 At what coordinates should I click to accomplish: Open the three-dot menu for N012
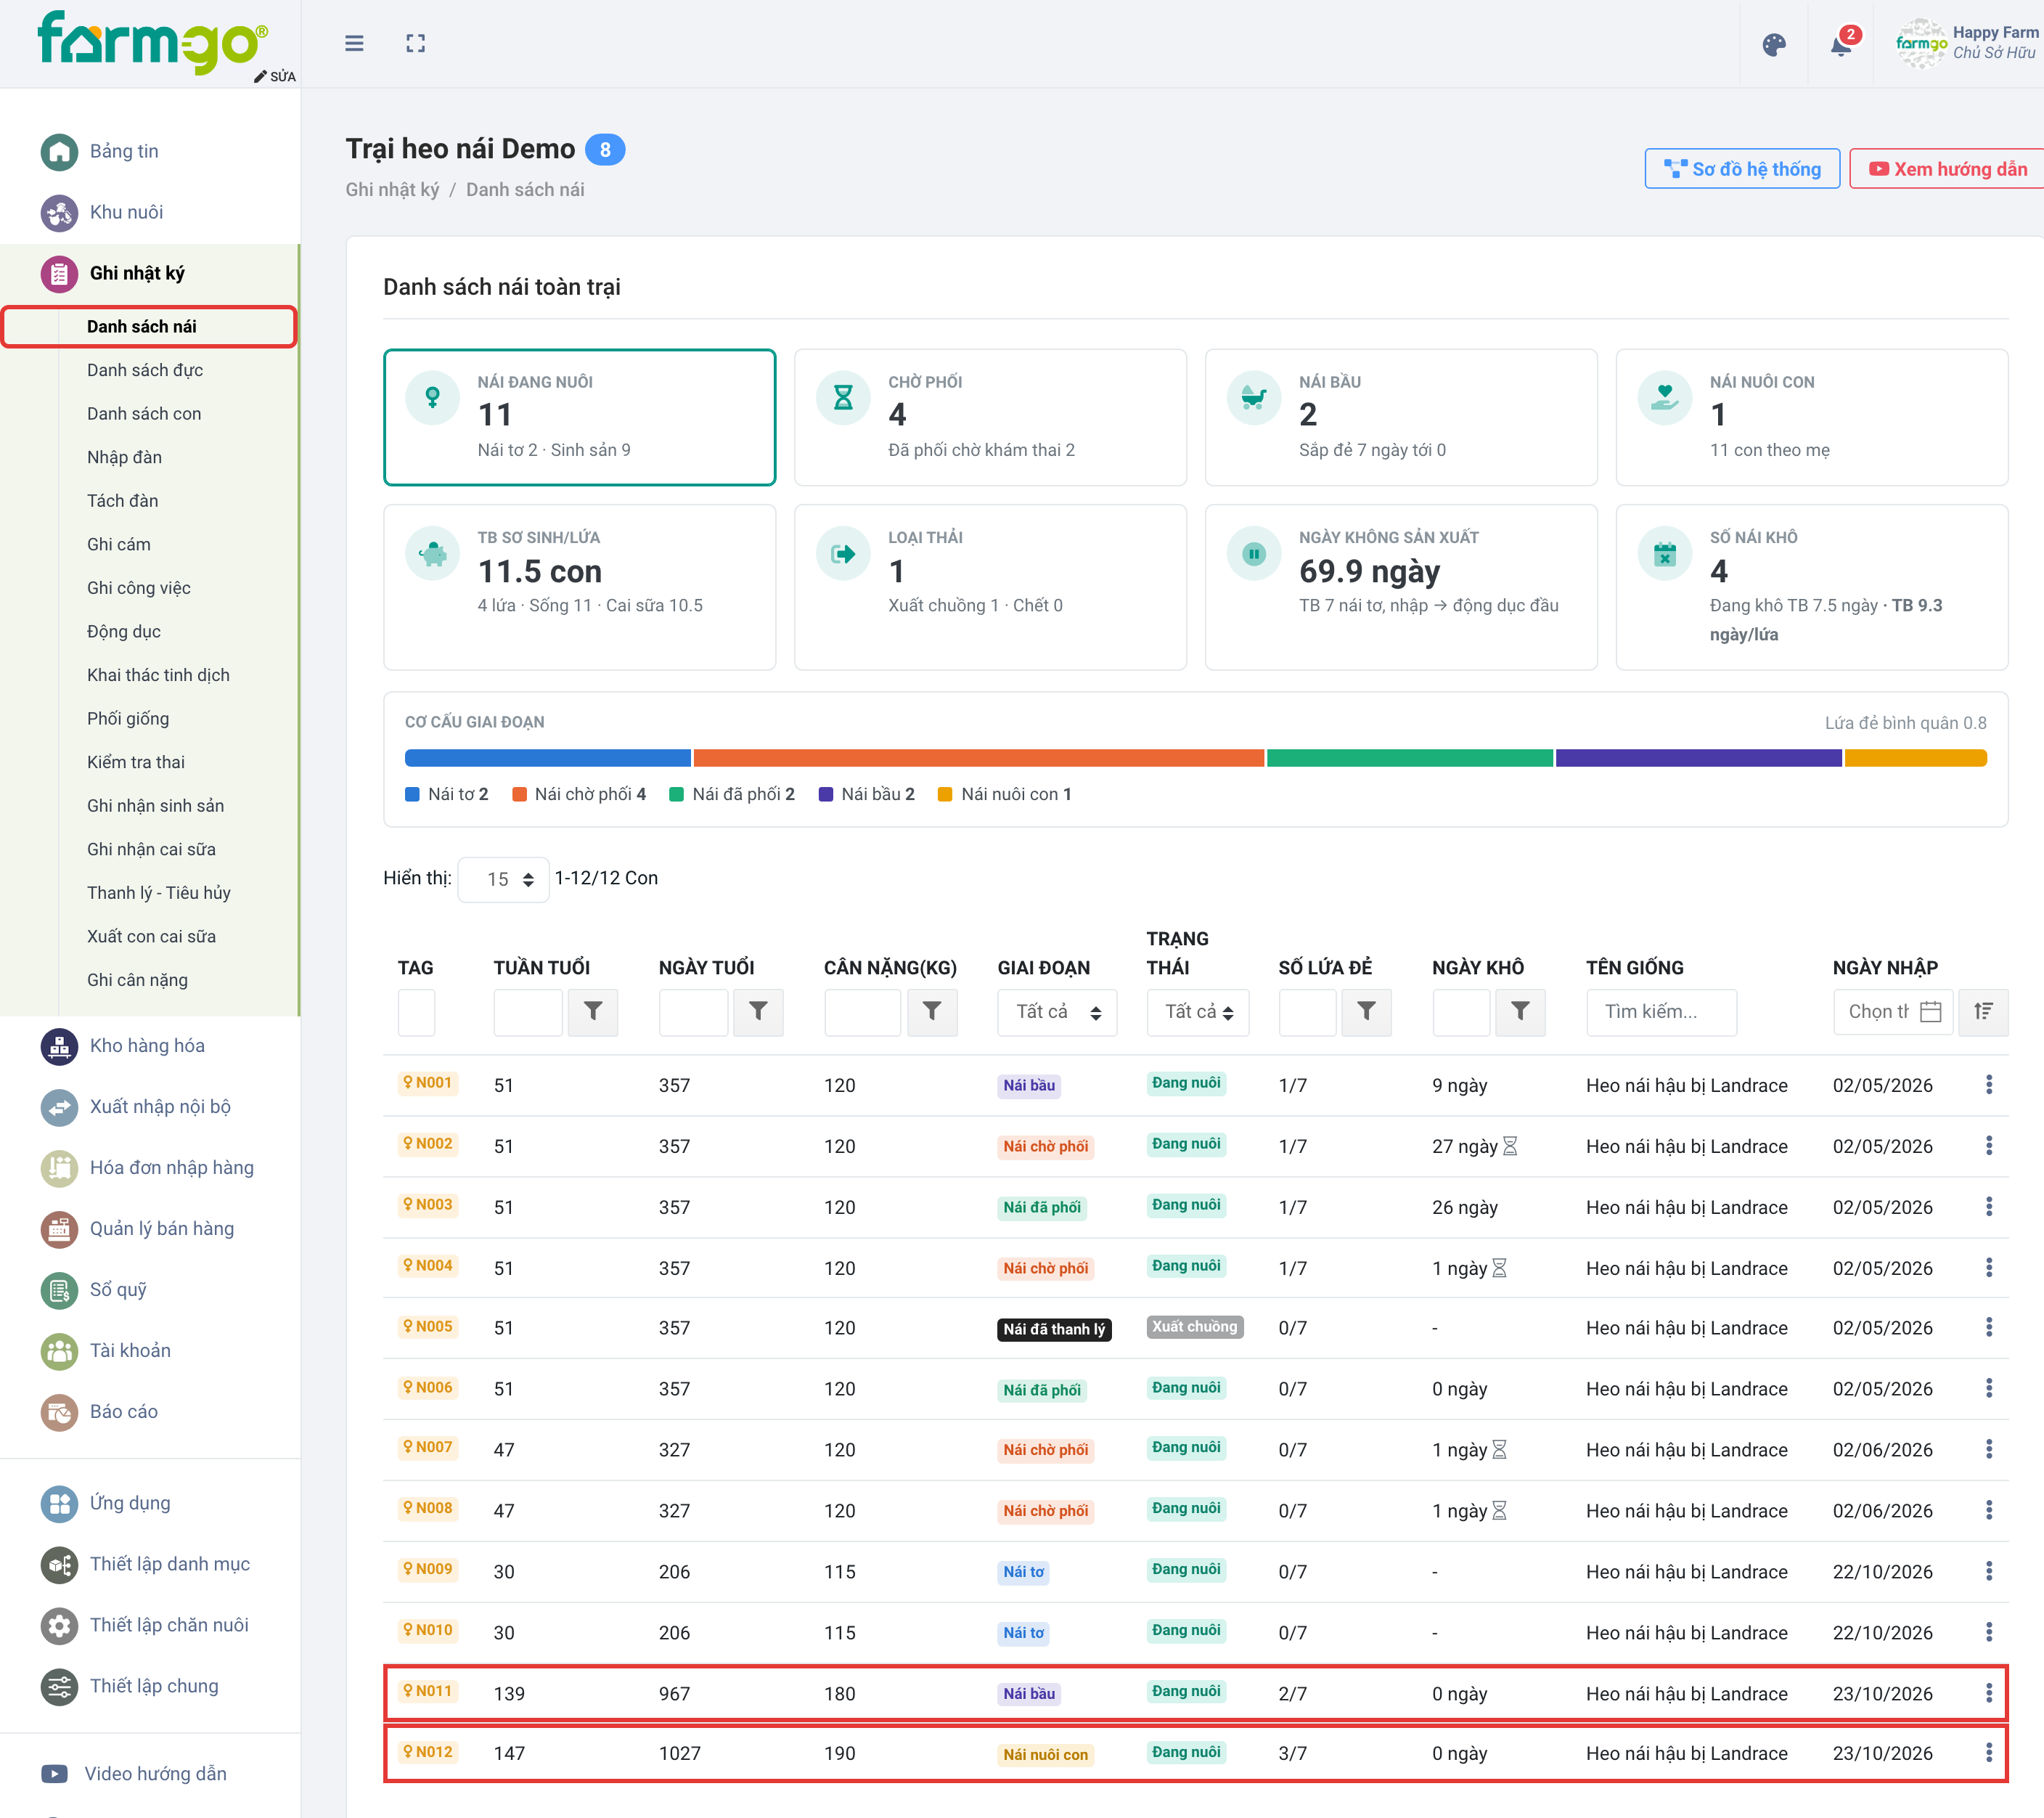[x=1988, y=1753]
